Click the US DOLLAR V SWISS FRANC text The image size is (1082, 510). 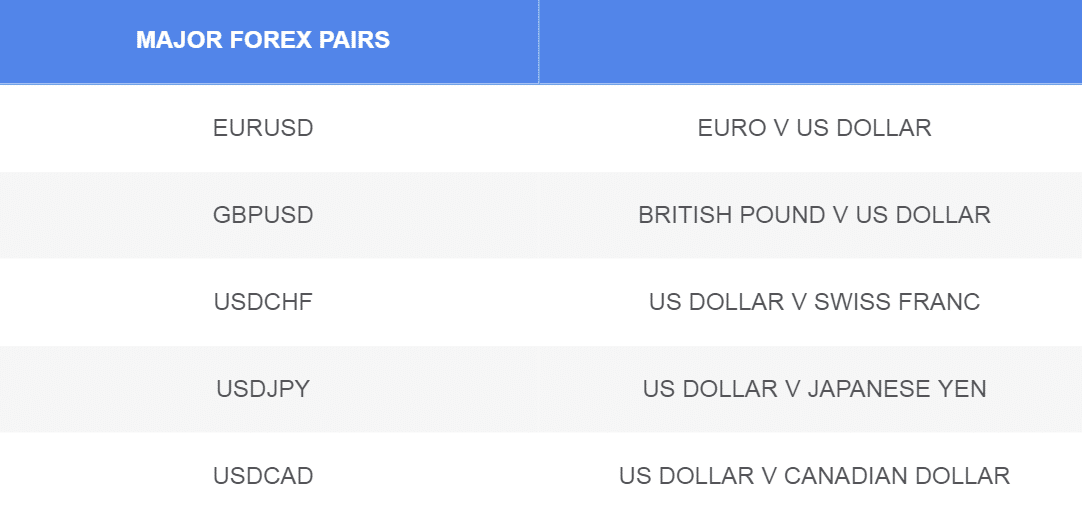pos(814,302)
